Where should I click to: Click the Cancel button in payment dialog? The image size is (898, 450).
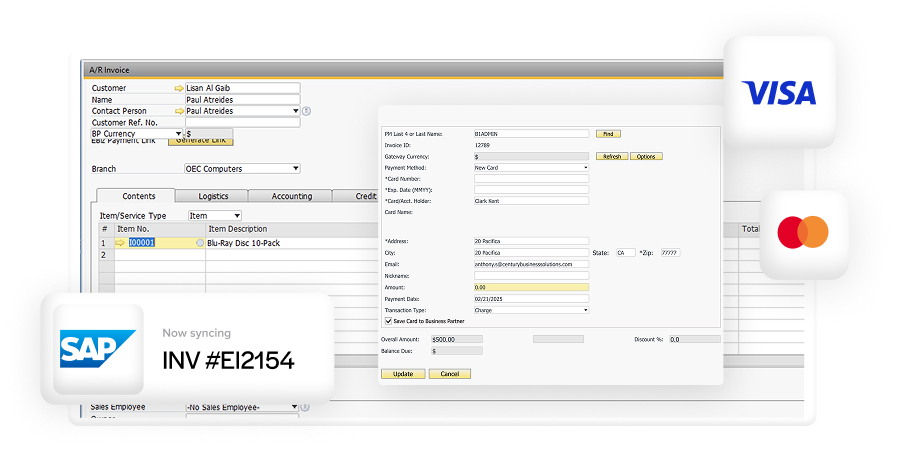[x=450, y=374]
